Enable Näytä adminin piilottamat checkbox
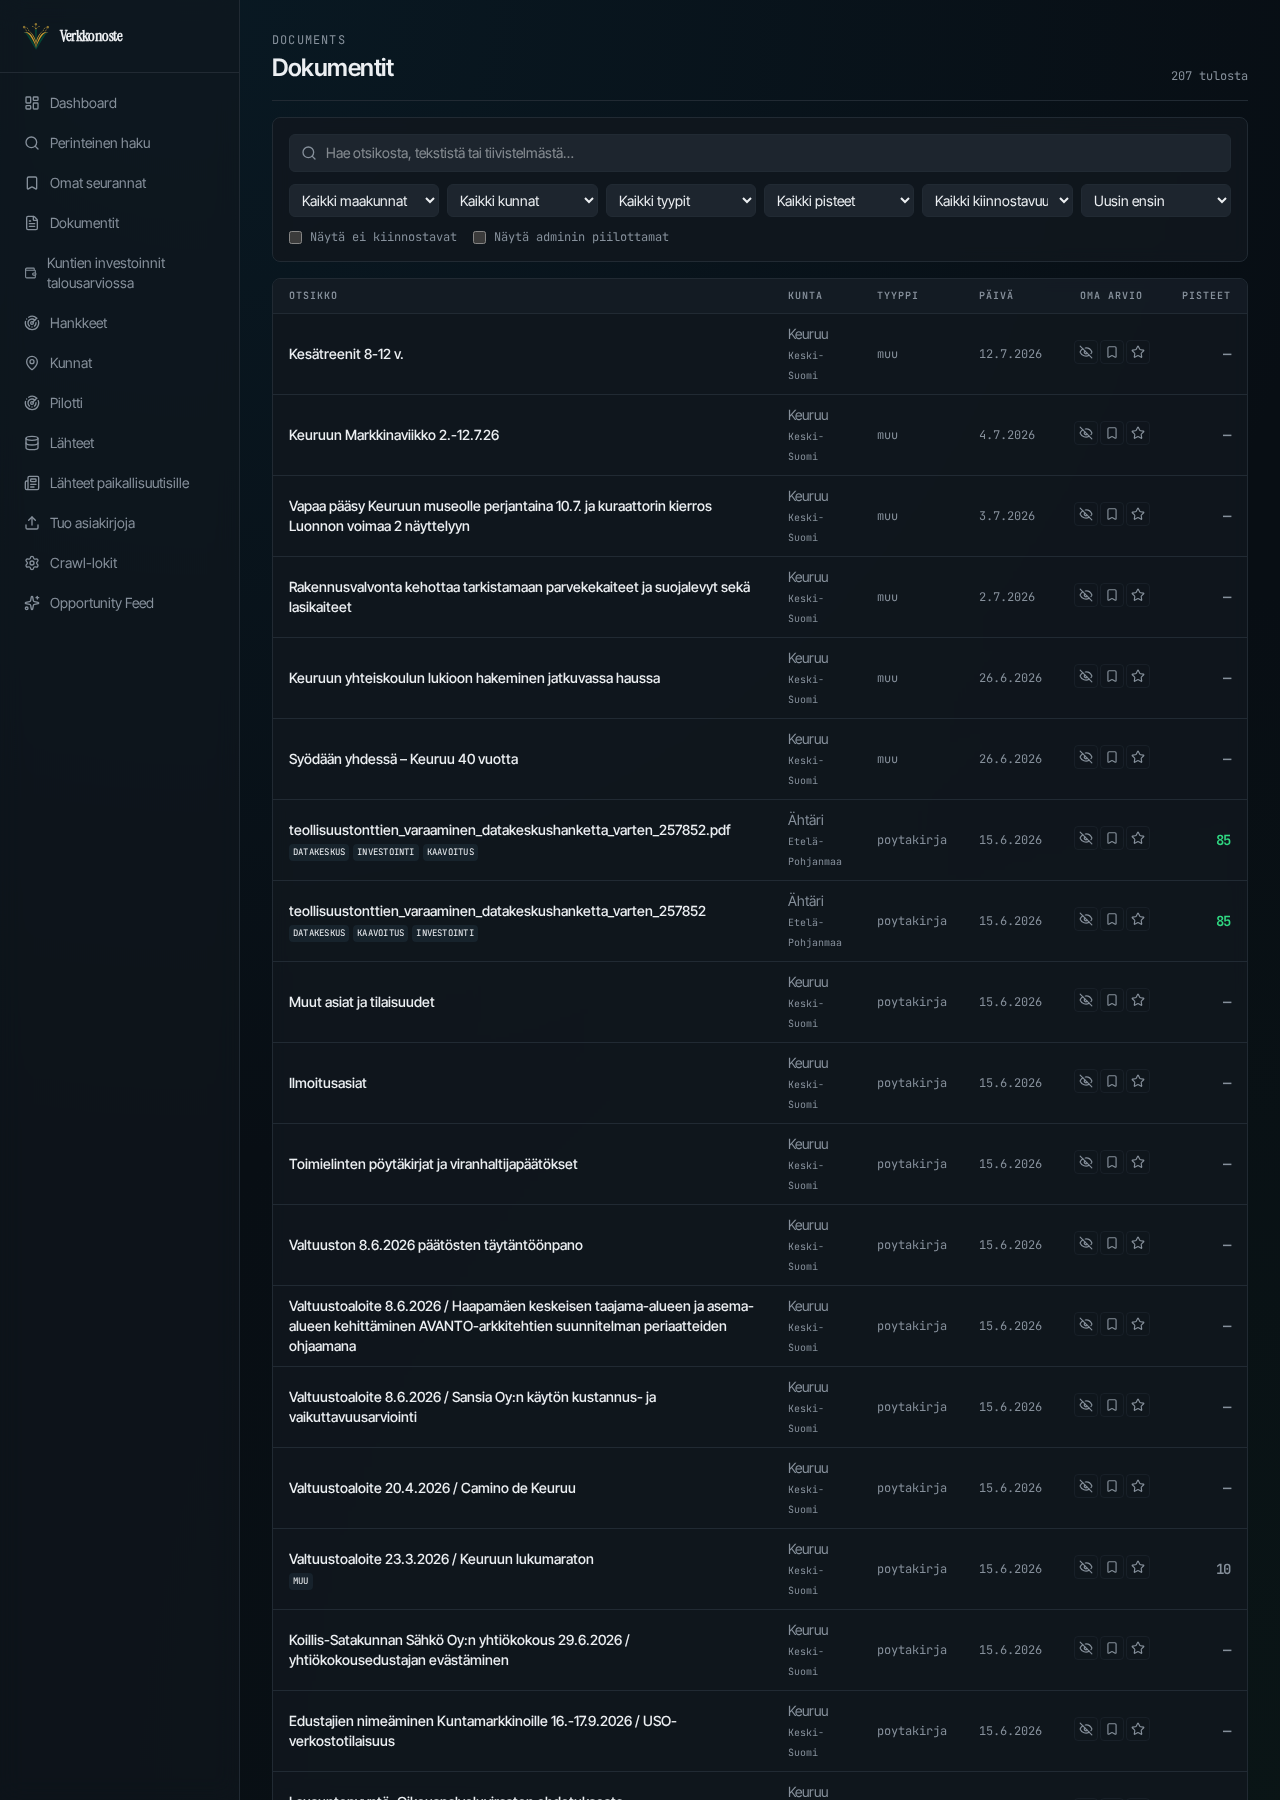The image size is (1280, 1800). (479, 237)
